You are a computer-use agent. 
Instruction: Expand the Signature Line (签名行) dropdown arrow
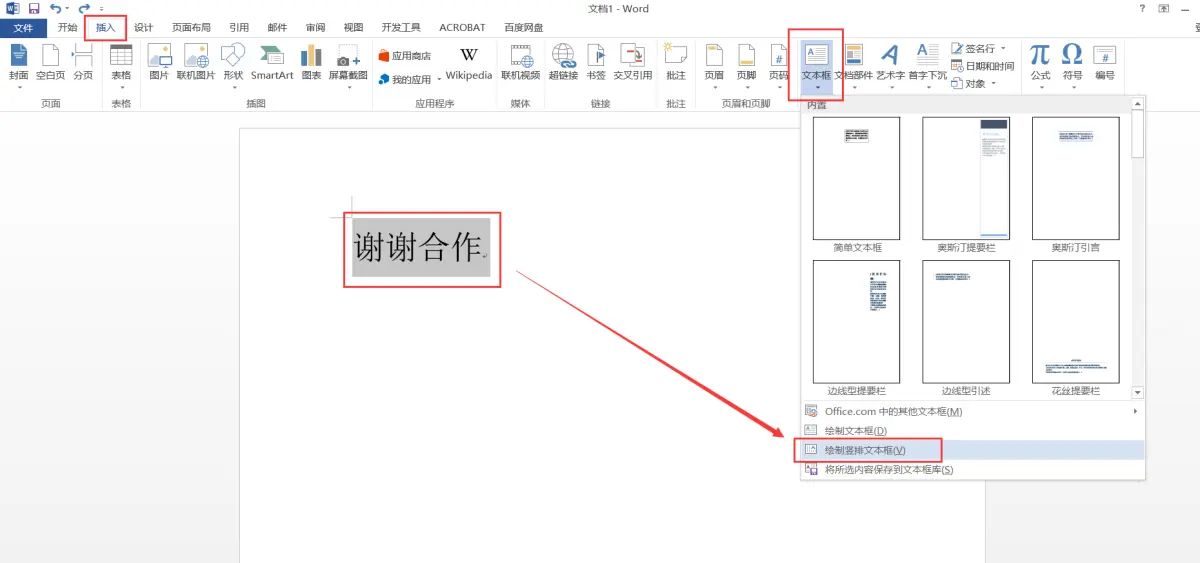tap(1003, 48)
